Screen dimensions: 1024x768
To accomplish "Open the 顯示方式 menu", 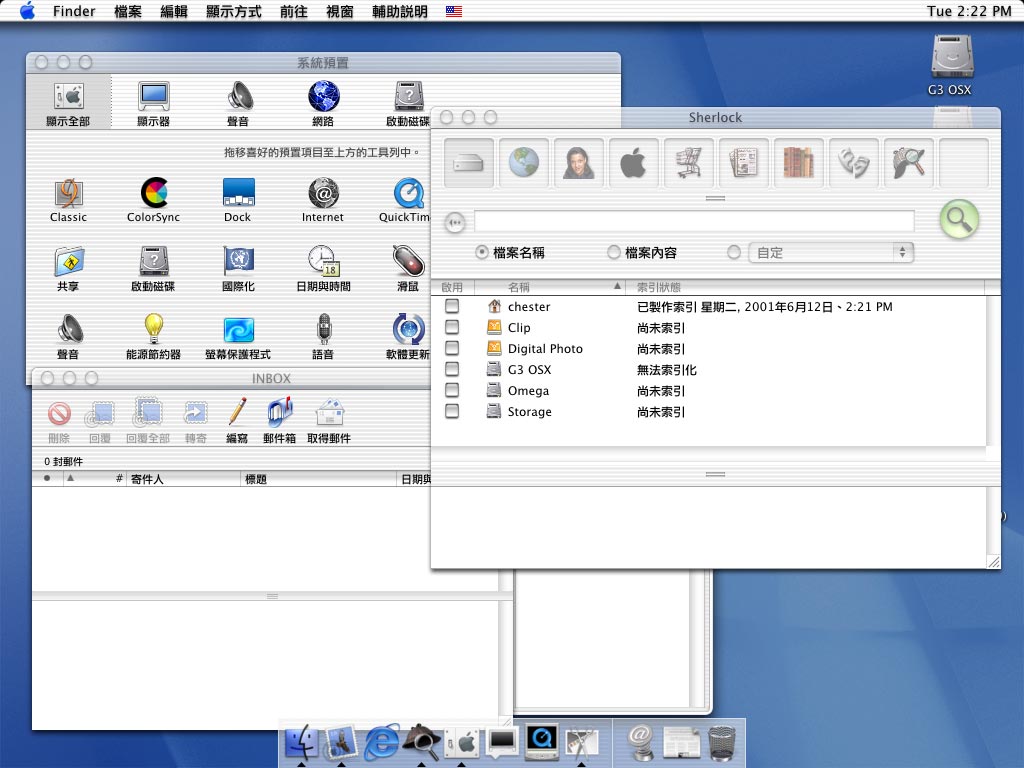I will point(234,12).
